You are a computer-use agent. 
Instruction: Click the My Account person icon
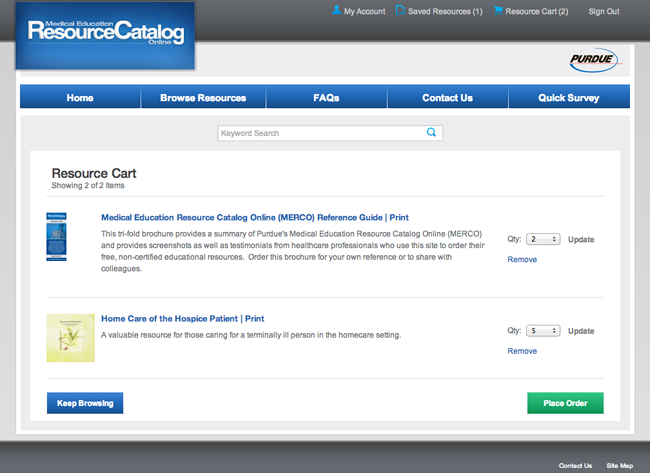point(336,10)
